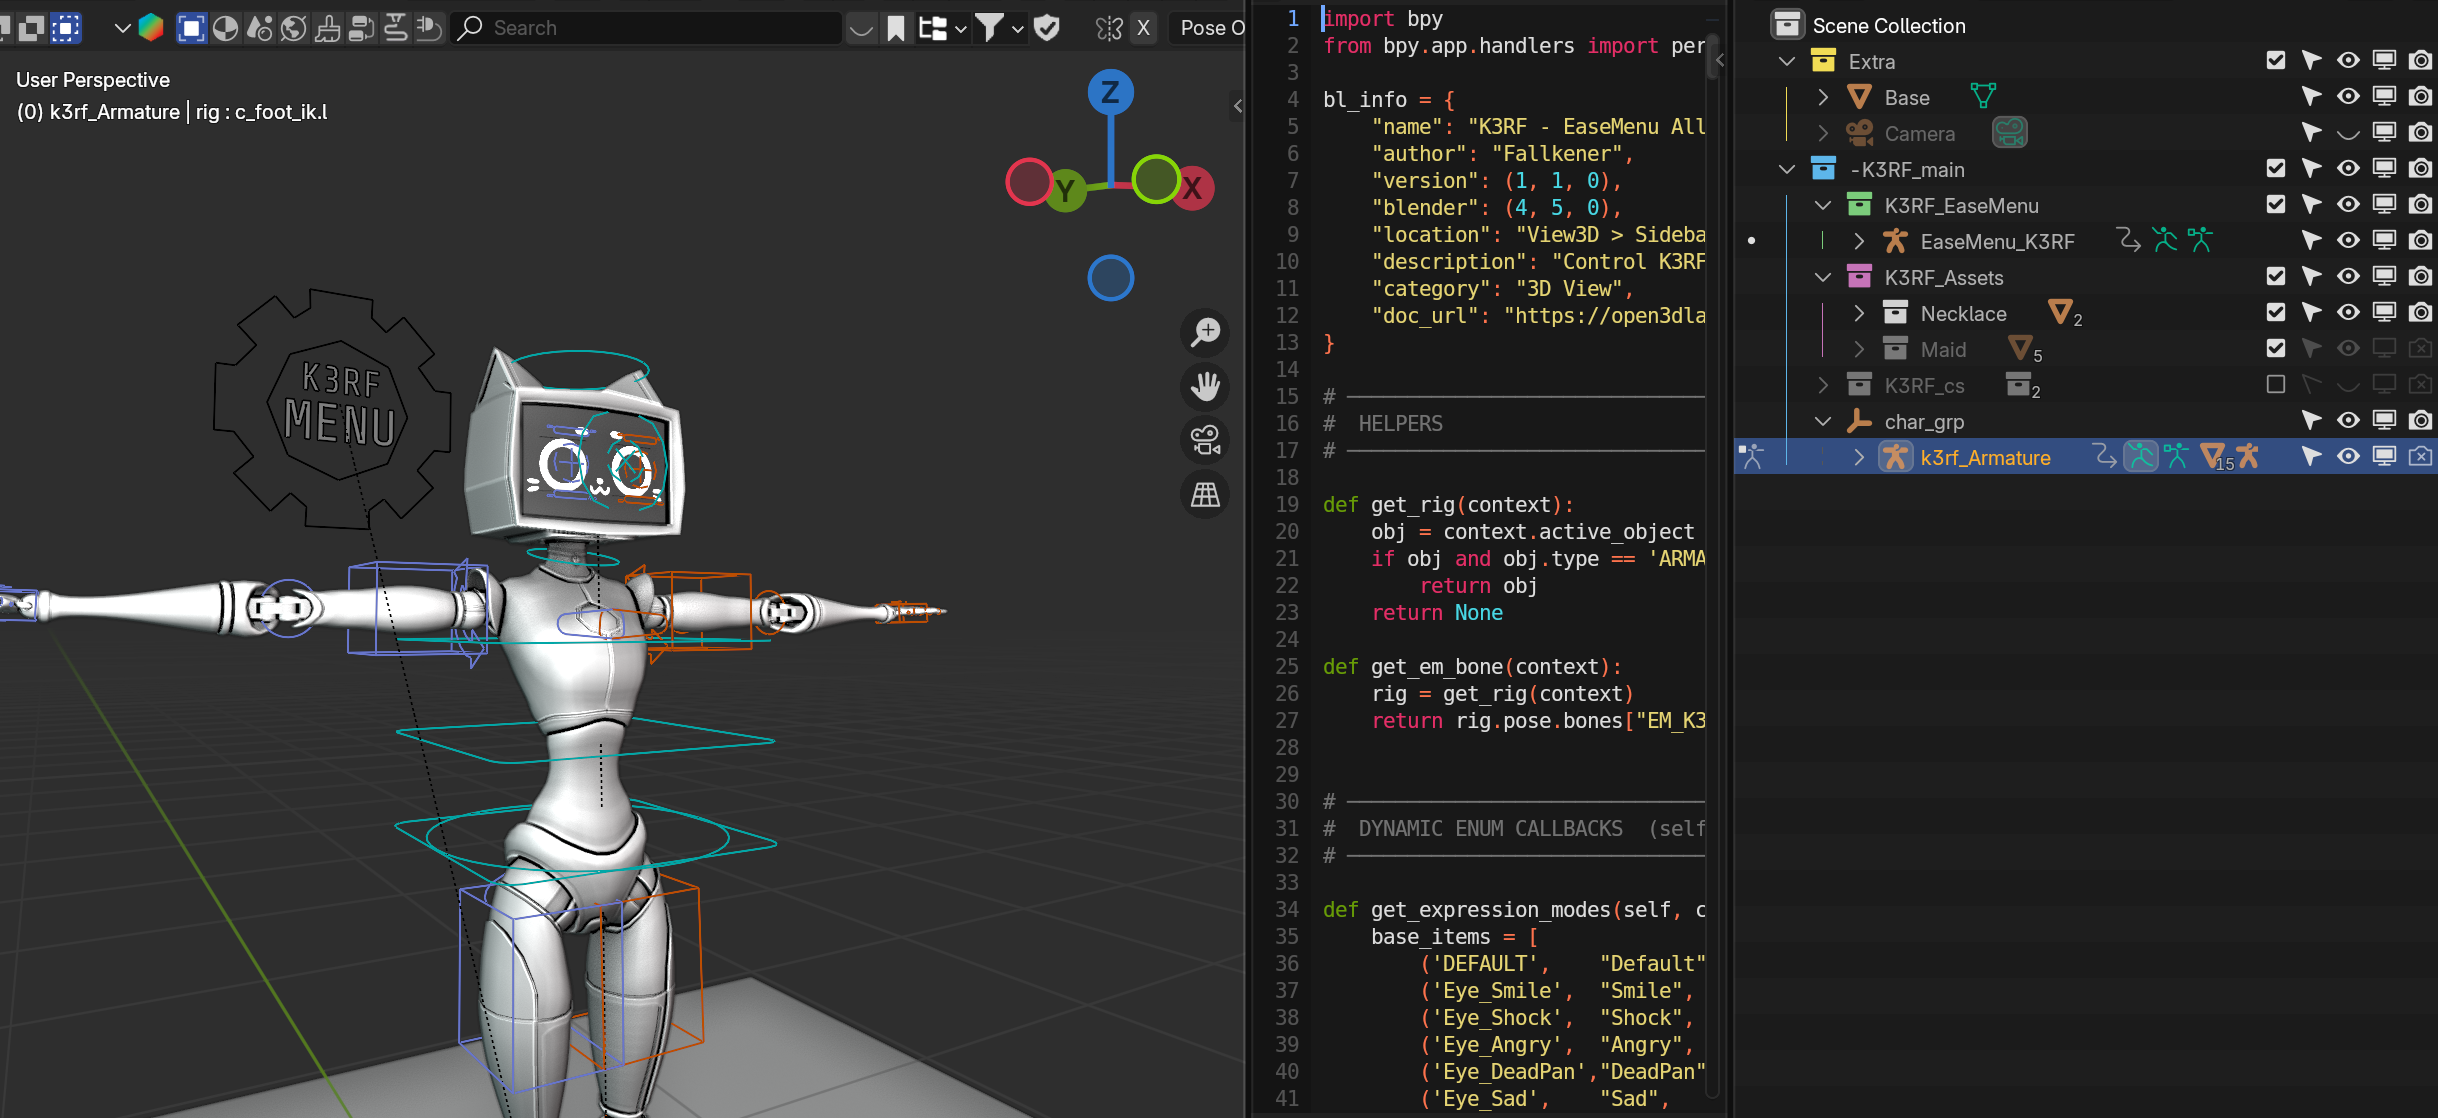The image size is (2438, 1118).
Task: Click the green Y axis gizmo handle
Action: pos(1066,190)
